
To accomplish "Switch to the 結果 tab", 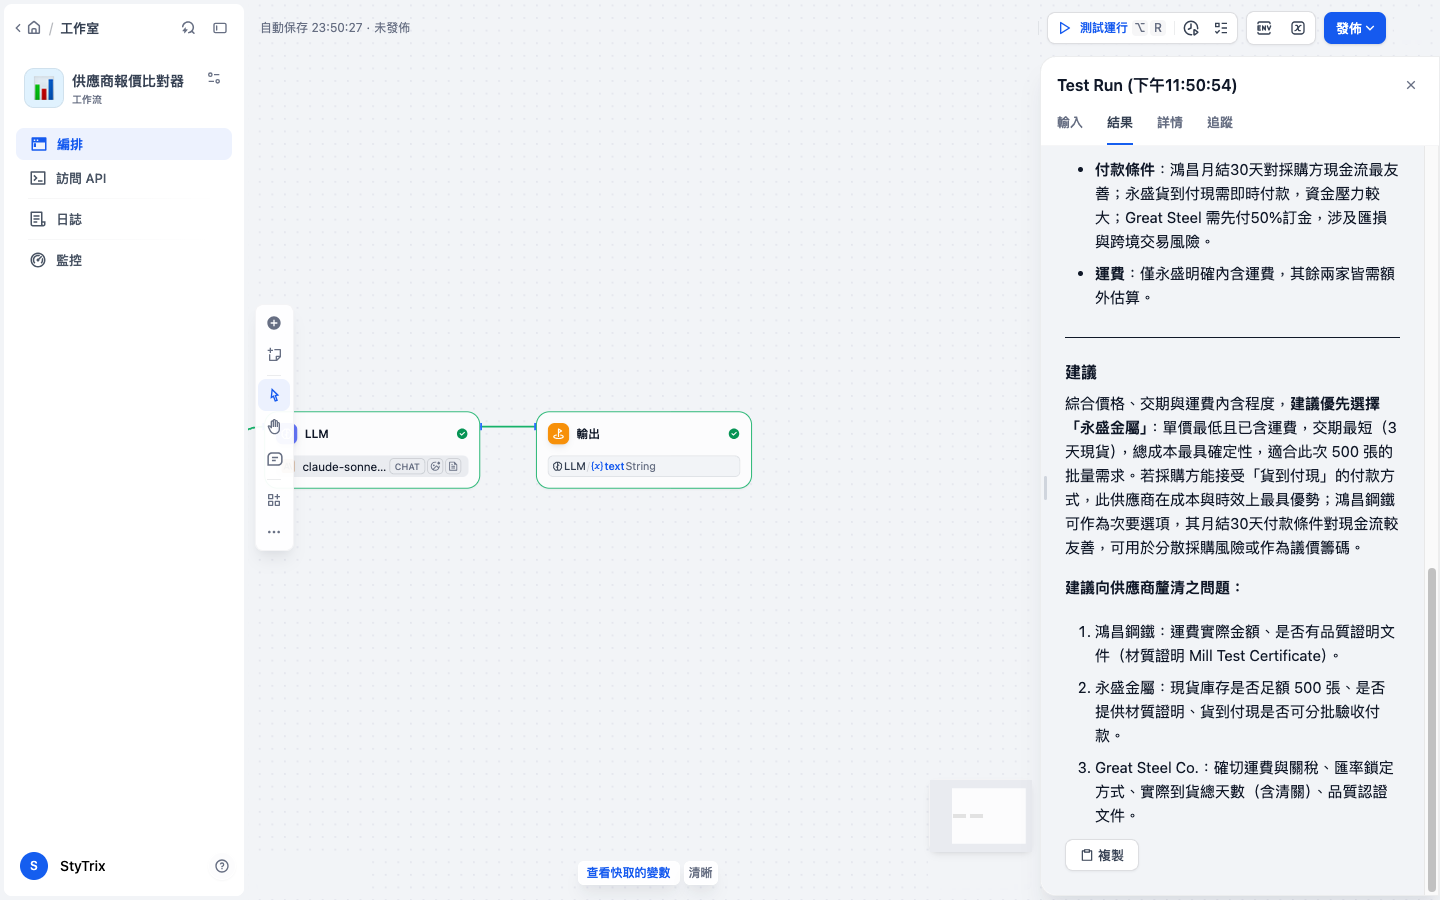I will [1120, 123].
